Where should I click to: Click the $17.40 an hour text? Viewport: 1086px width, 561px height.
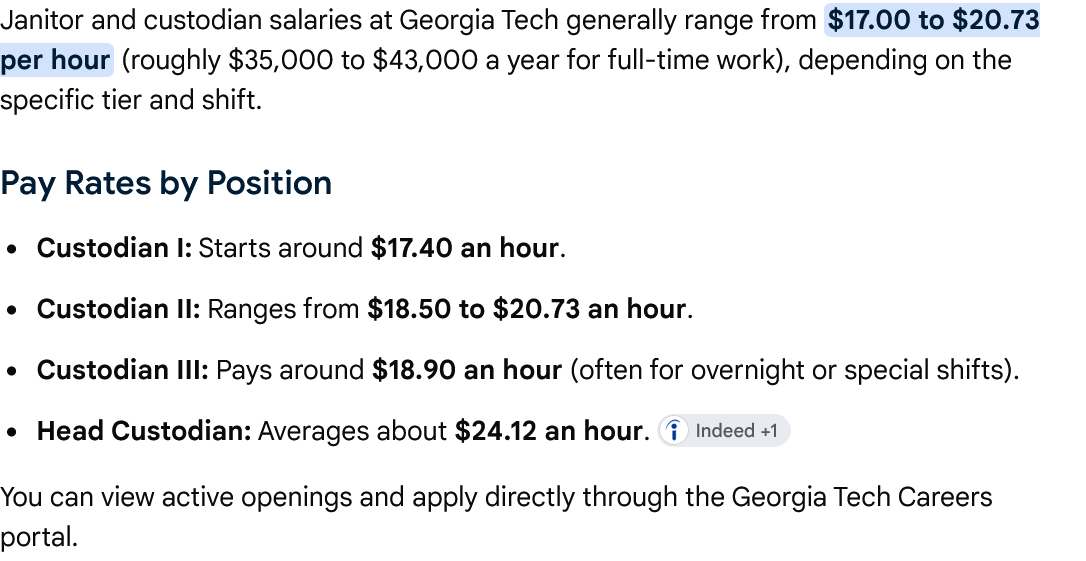click(x=465, y=248)
